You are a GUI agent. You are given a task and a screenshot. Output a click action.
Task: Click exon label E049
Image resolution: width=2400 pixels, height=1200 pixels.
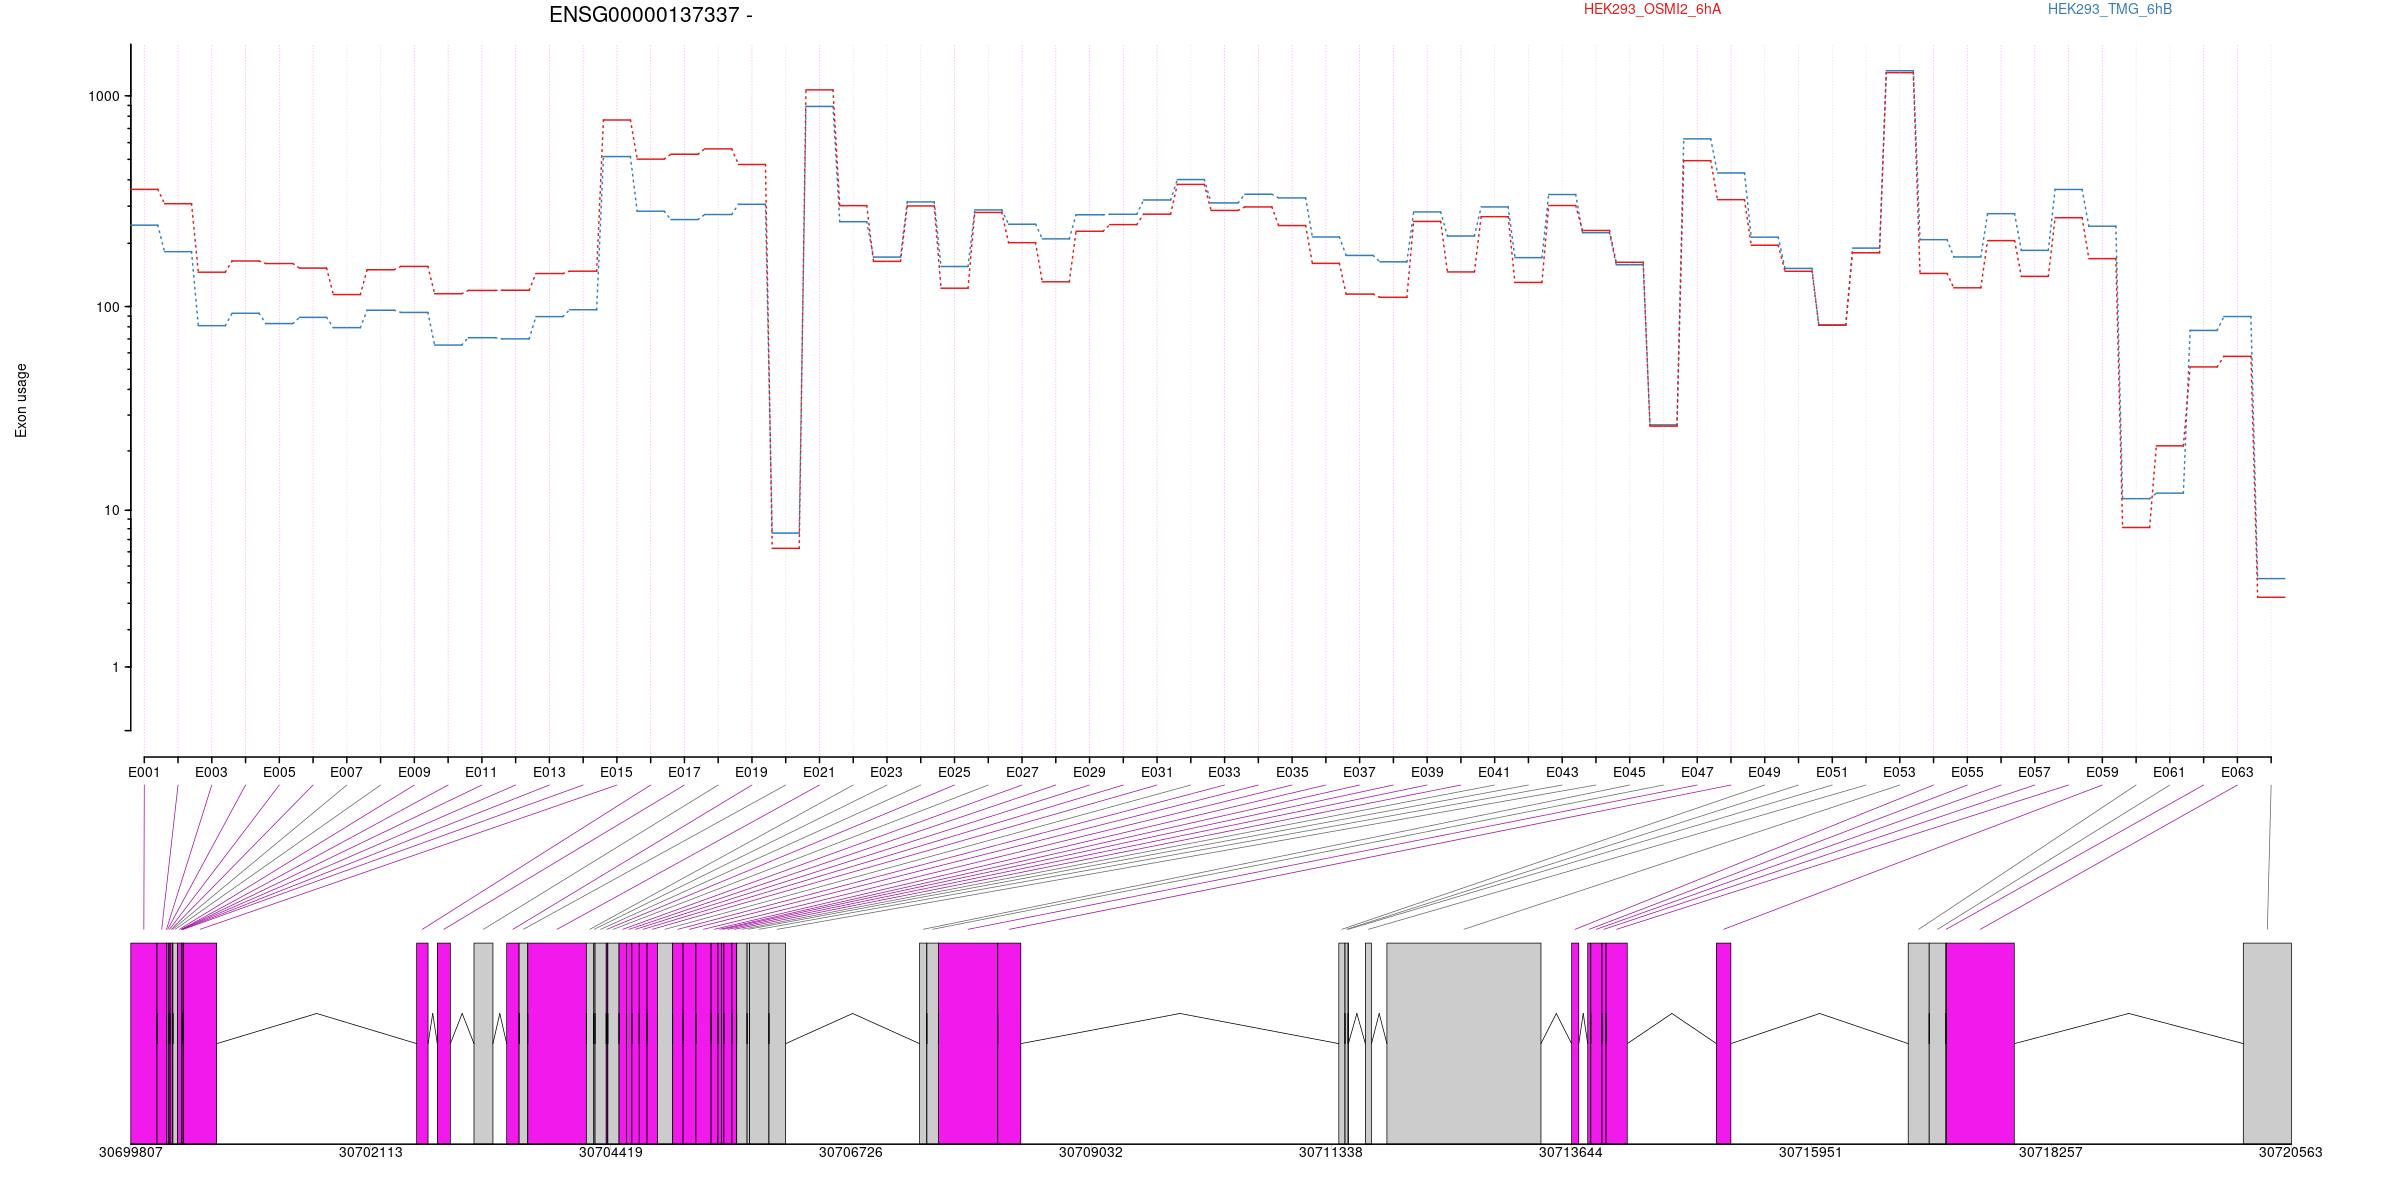pyautogui.click(x=1764, y=772)
